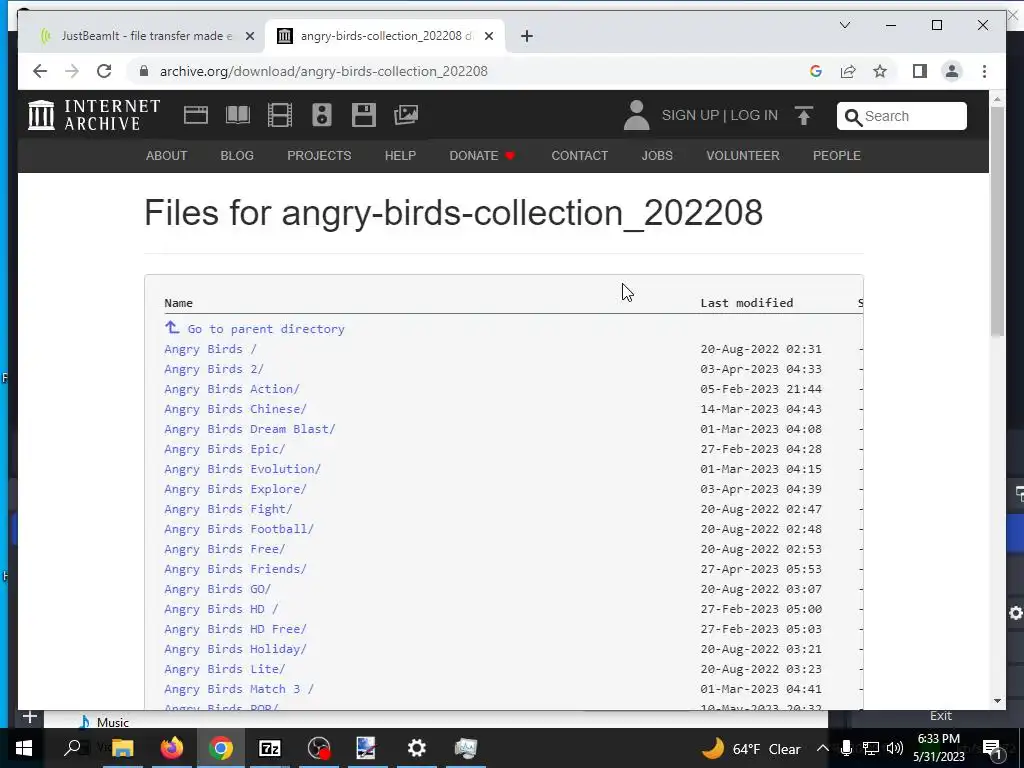Open the Angry Birds Friends/ folder

(x=235, y=569)
